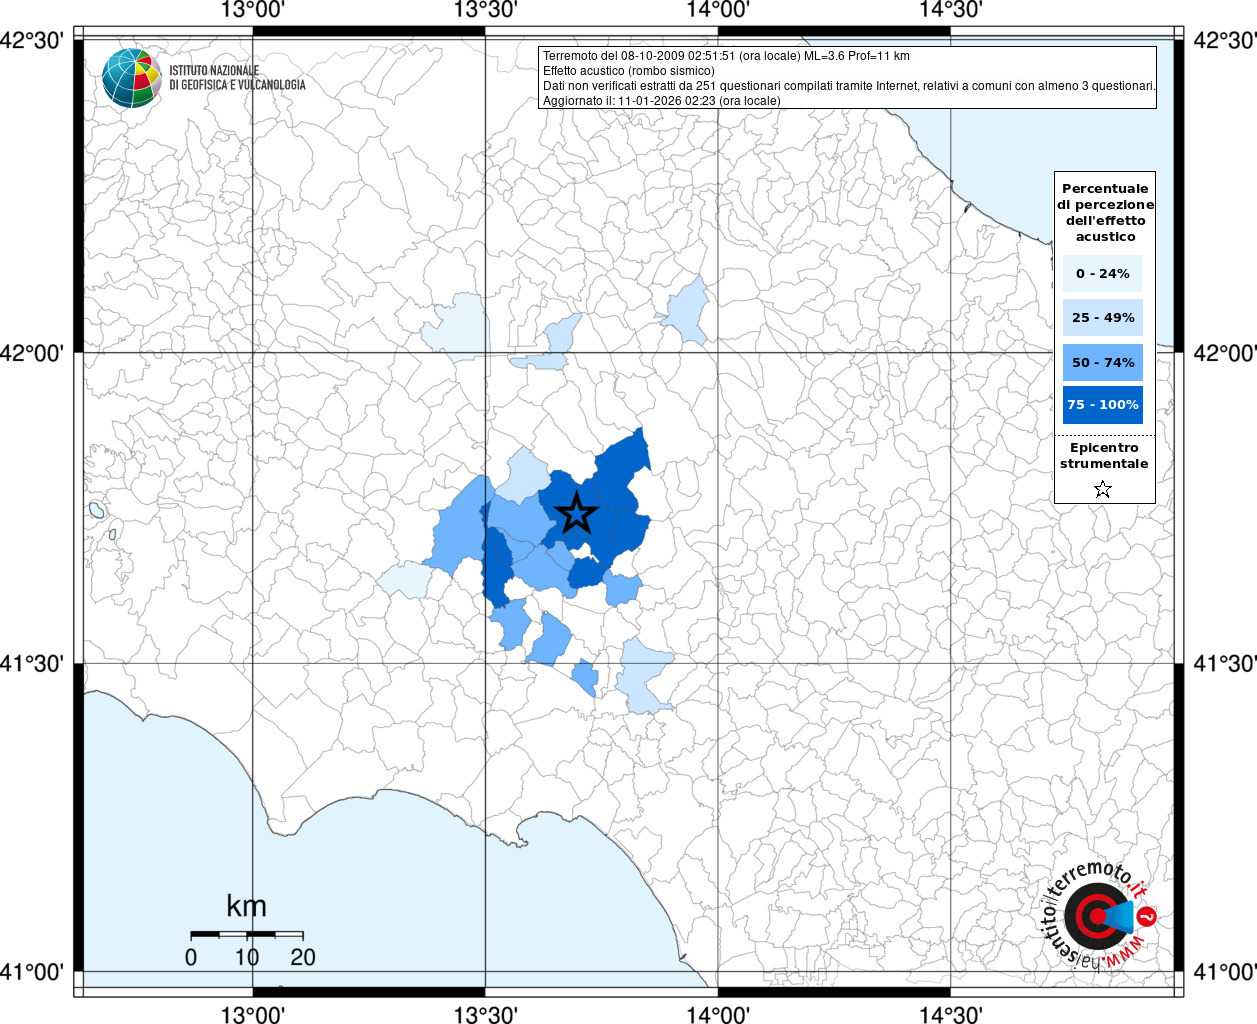1257x1024 pixels.
Task: Click right axis label 42°00'
Action: pyautogui.click(x=1225, y=353)
